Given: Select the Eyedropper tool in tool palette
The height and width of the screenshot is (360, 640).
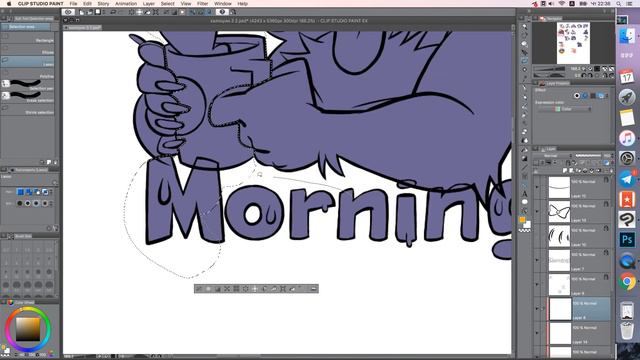Looking at the screenshot, I should click(x=524, y=78).
